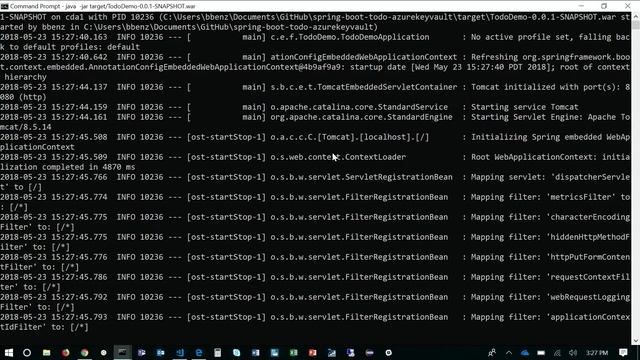This screenshot has height=360, width=640.
Task: Close the Command Prompt window
Action: 628,6
